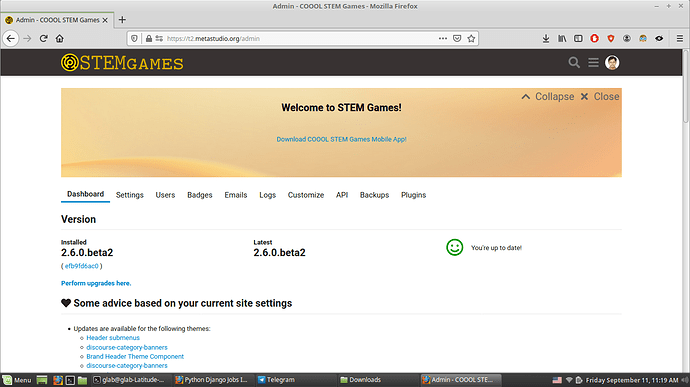This screenshot has width=690, height=387.
Task: Open Download COOOL STEM Games Mobile App link
Action: coord(341,139)
